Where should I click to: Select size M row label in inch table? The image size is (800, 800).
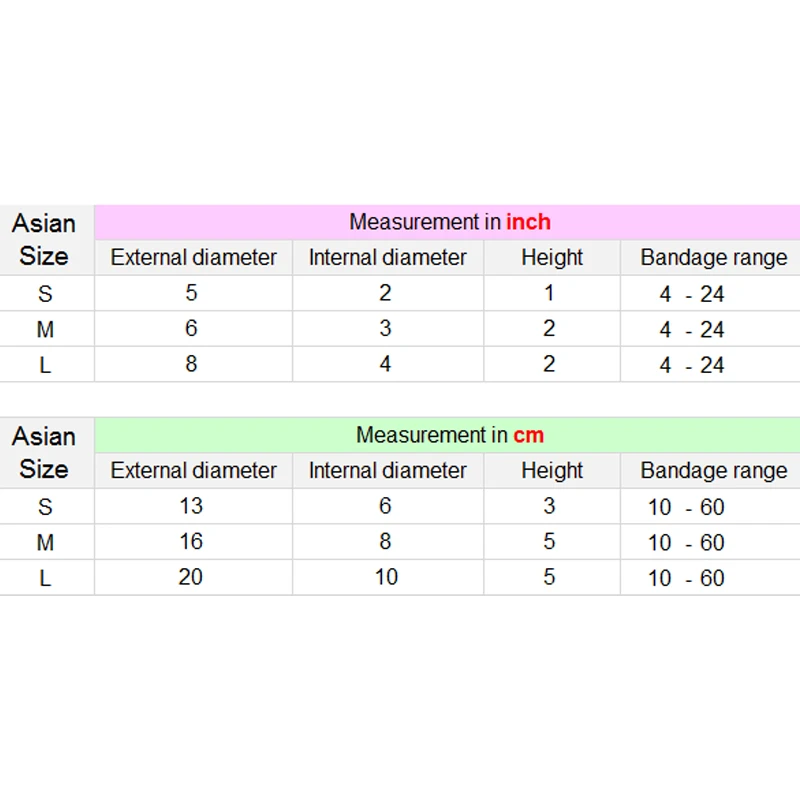click(45, 329)
